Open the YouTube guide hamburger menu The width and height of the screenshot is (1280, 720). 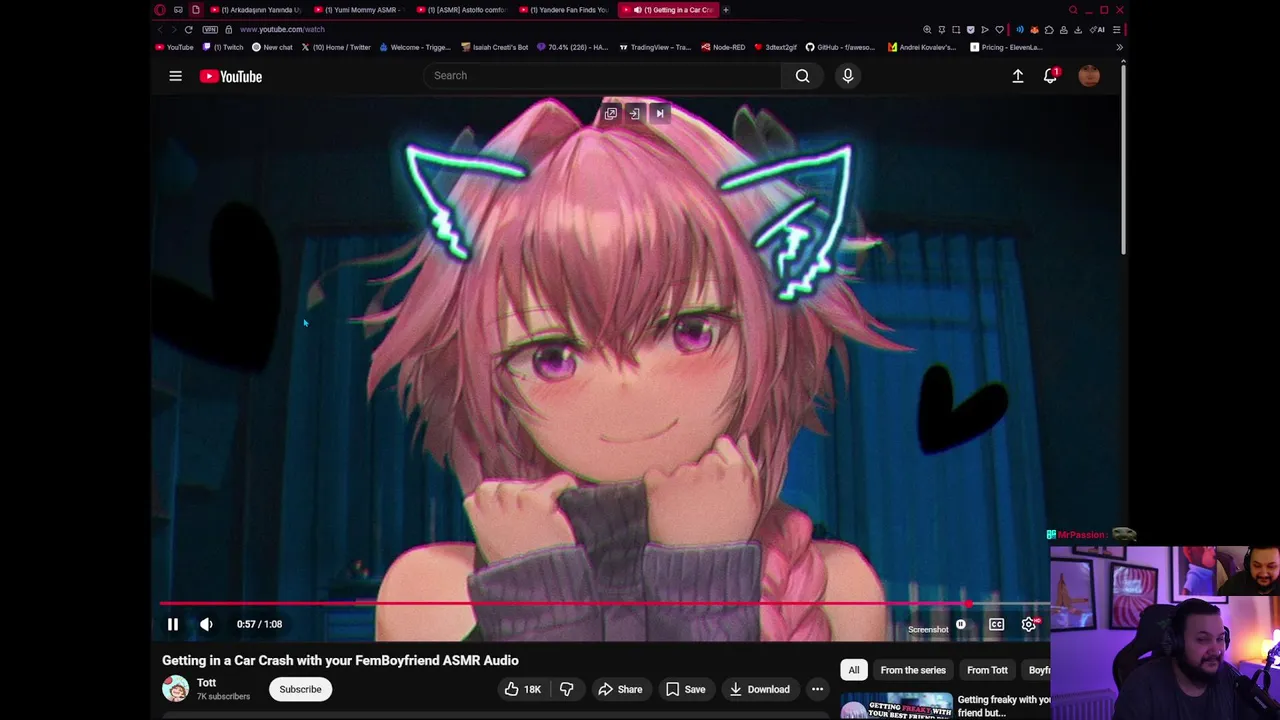175,76
